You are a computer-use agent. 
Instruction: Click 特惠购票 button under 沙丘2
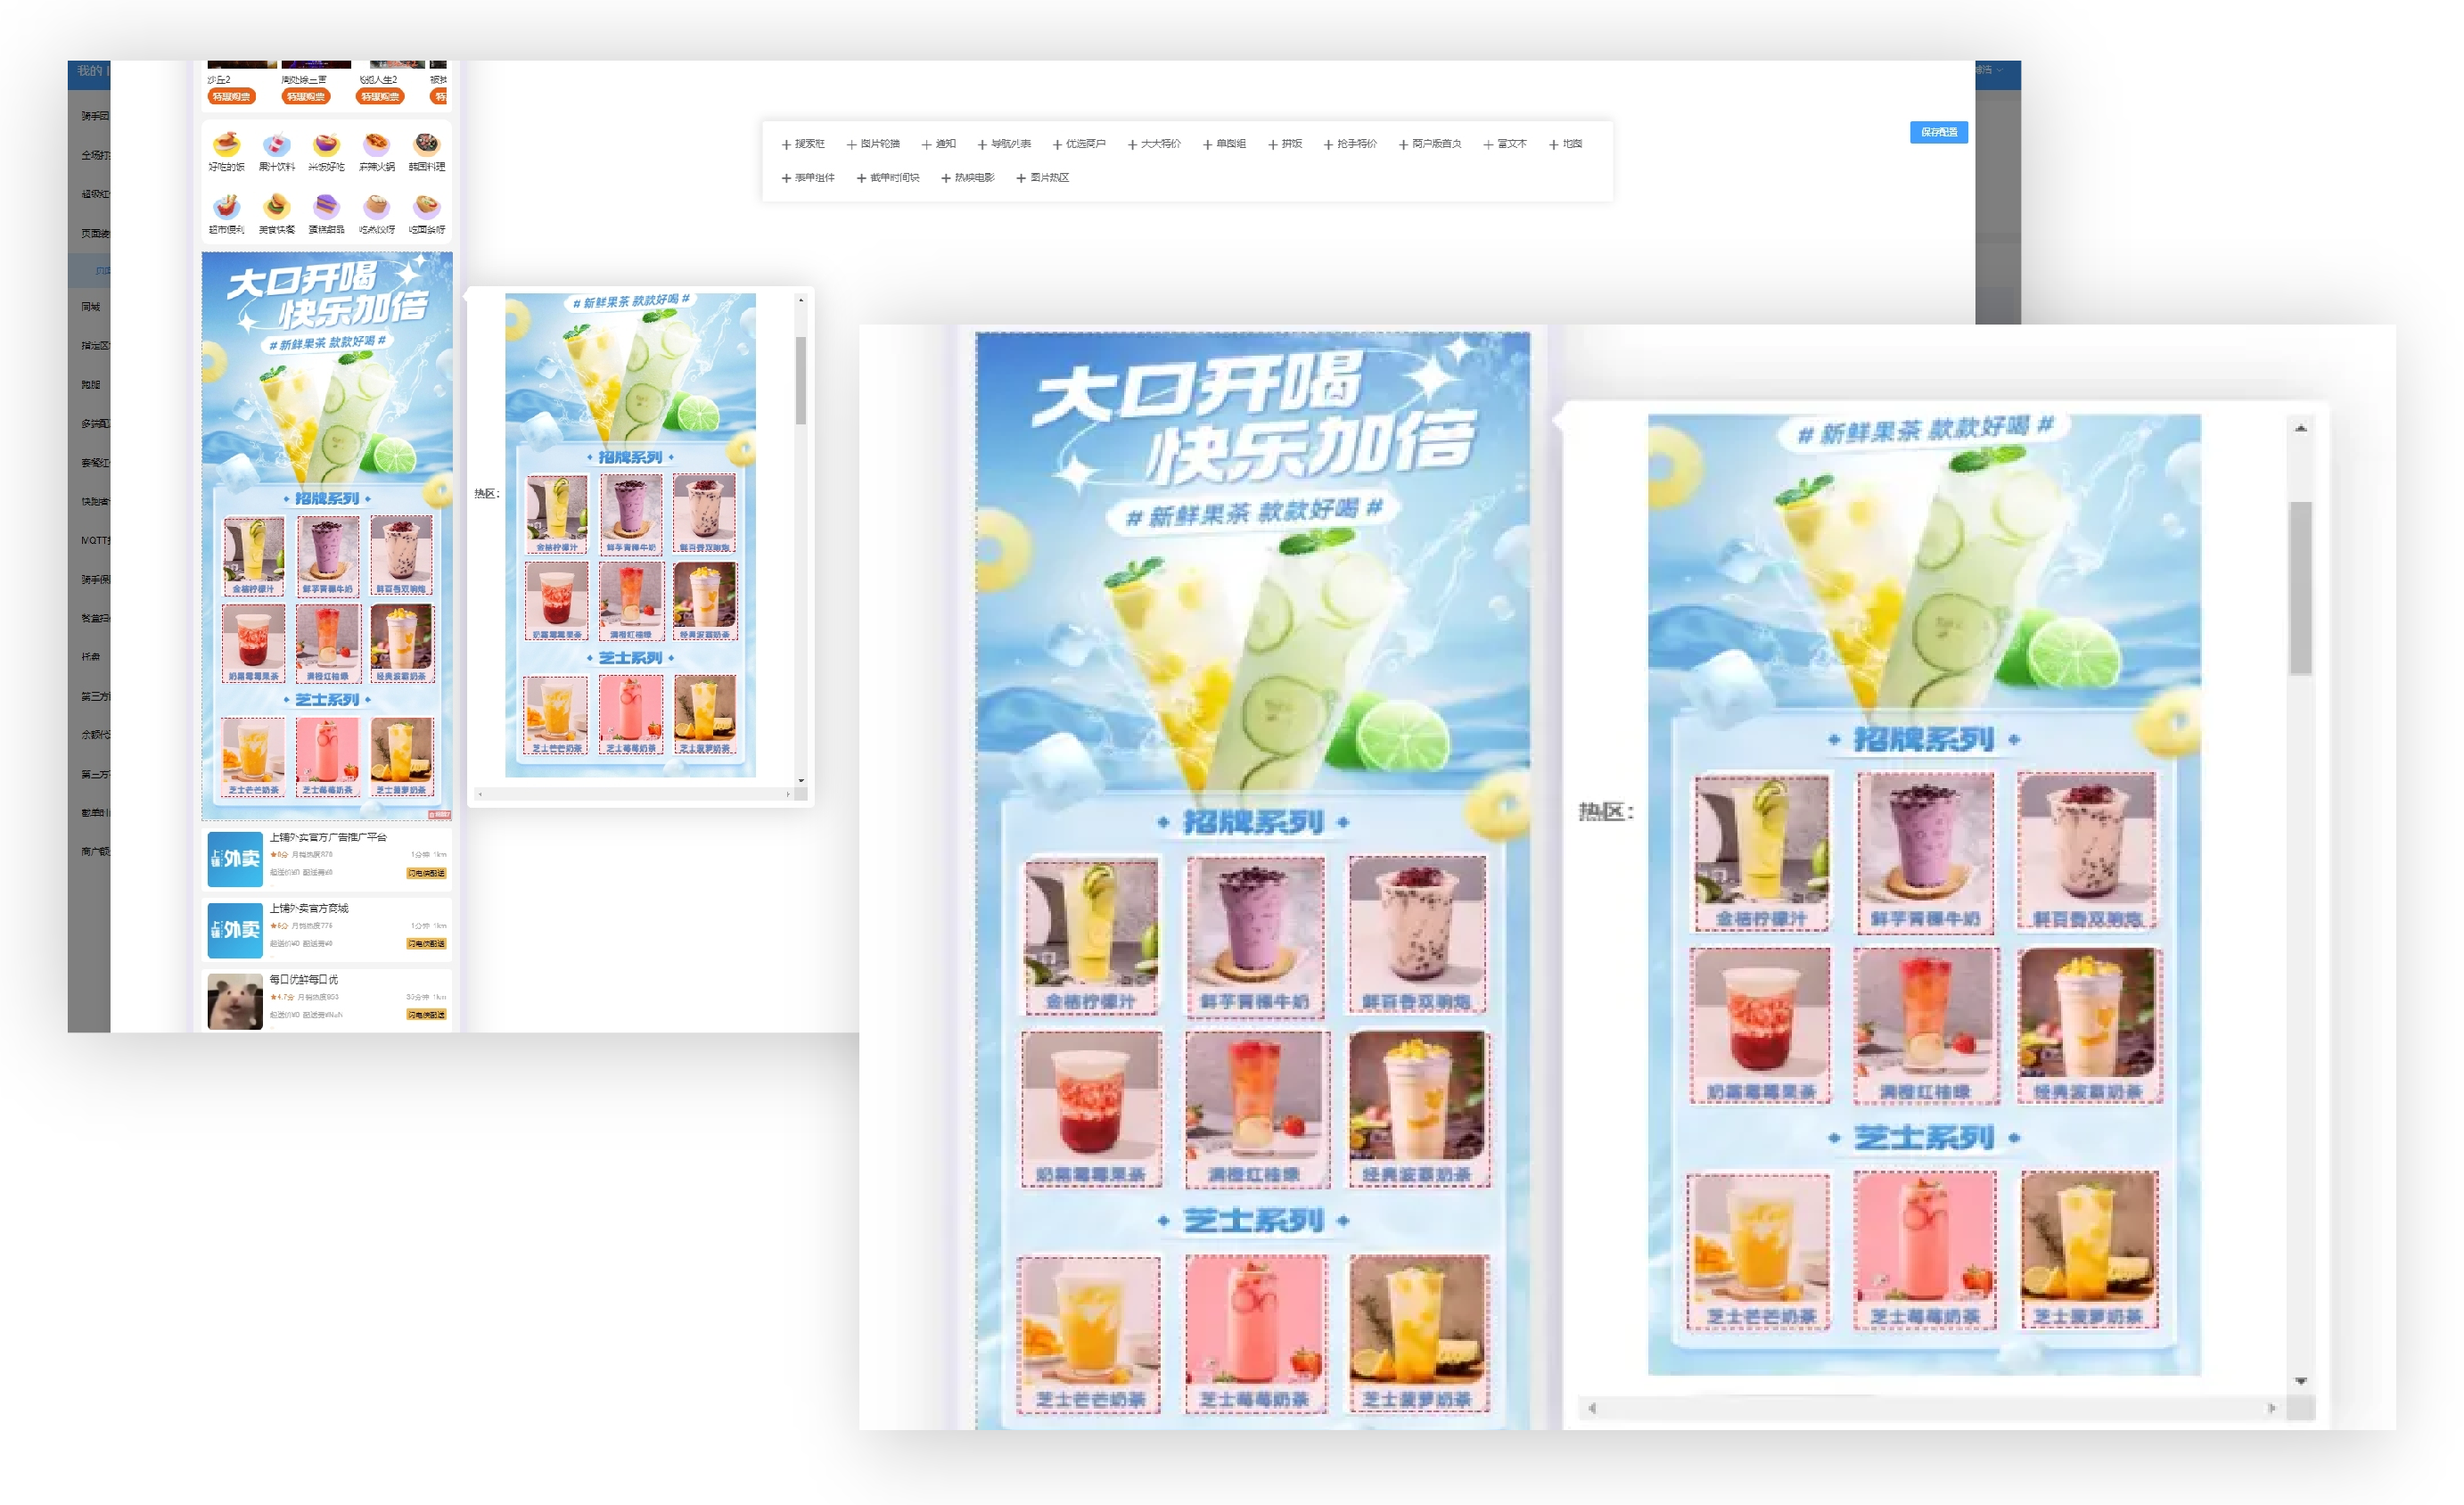pos(232,97)
